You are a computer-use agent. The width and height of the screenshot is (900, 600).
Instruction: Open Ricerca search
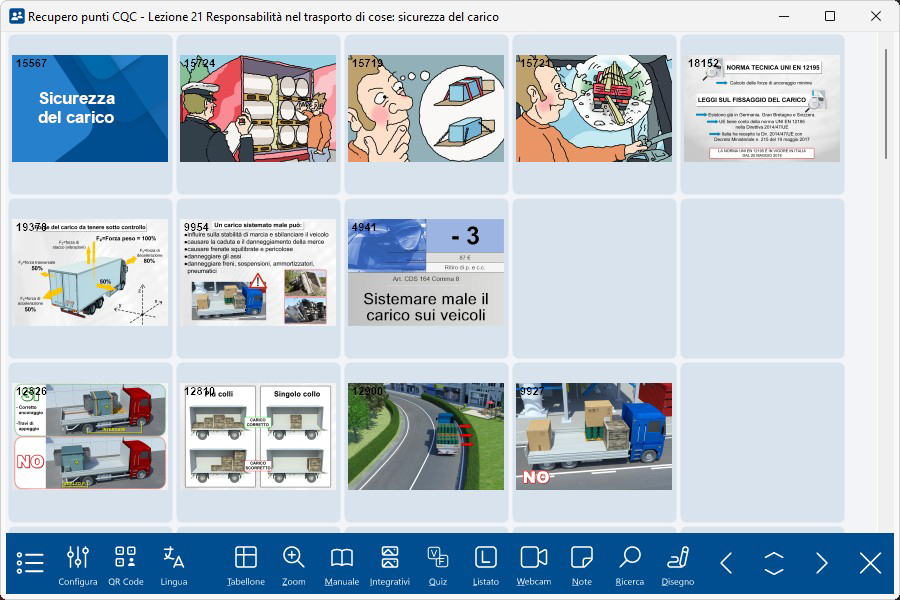point(630,566)
